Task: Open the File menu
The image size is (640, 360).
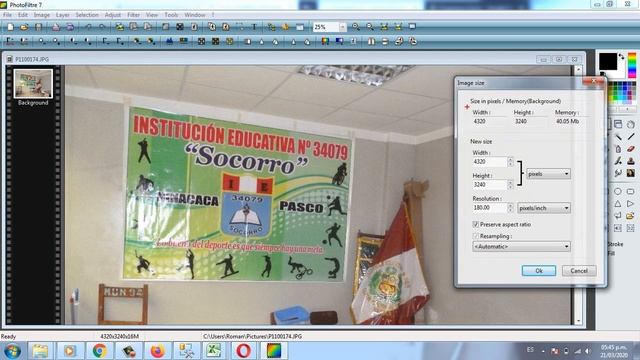Action: (7, 15)
